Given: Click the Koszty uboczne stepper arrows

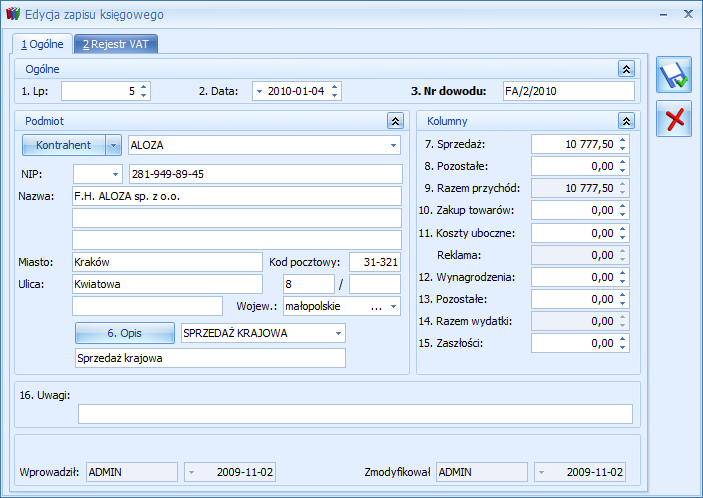Looking at the screenshot, I should 622,233.
